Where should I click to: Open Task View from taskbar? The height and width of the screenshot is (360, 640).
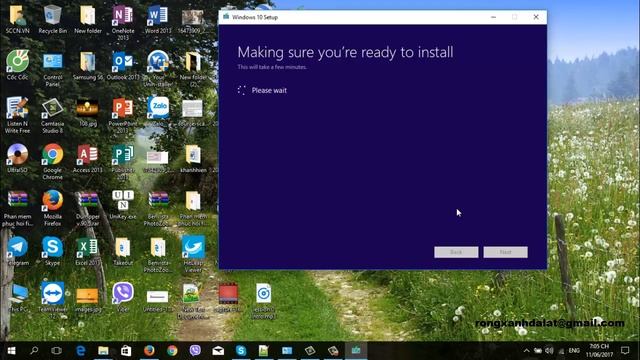tap(57, 351)
